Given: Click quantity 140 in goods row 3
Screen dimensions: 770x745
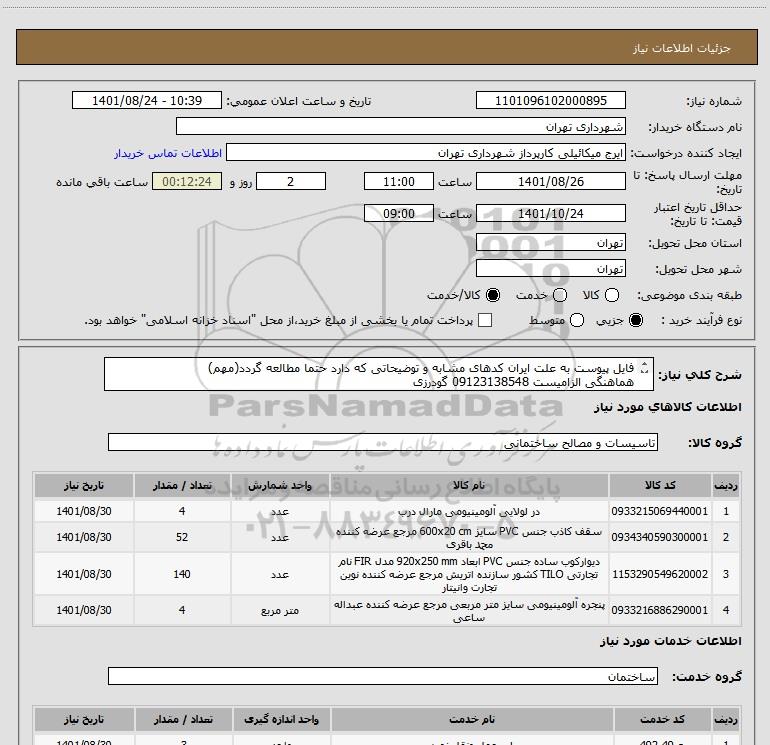Looking at the screenshot, I should point(182,574).
